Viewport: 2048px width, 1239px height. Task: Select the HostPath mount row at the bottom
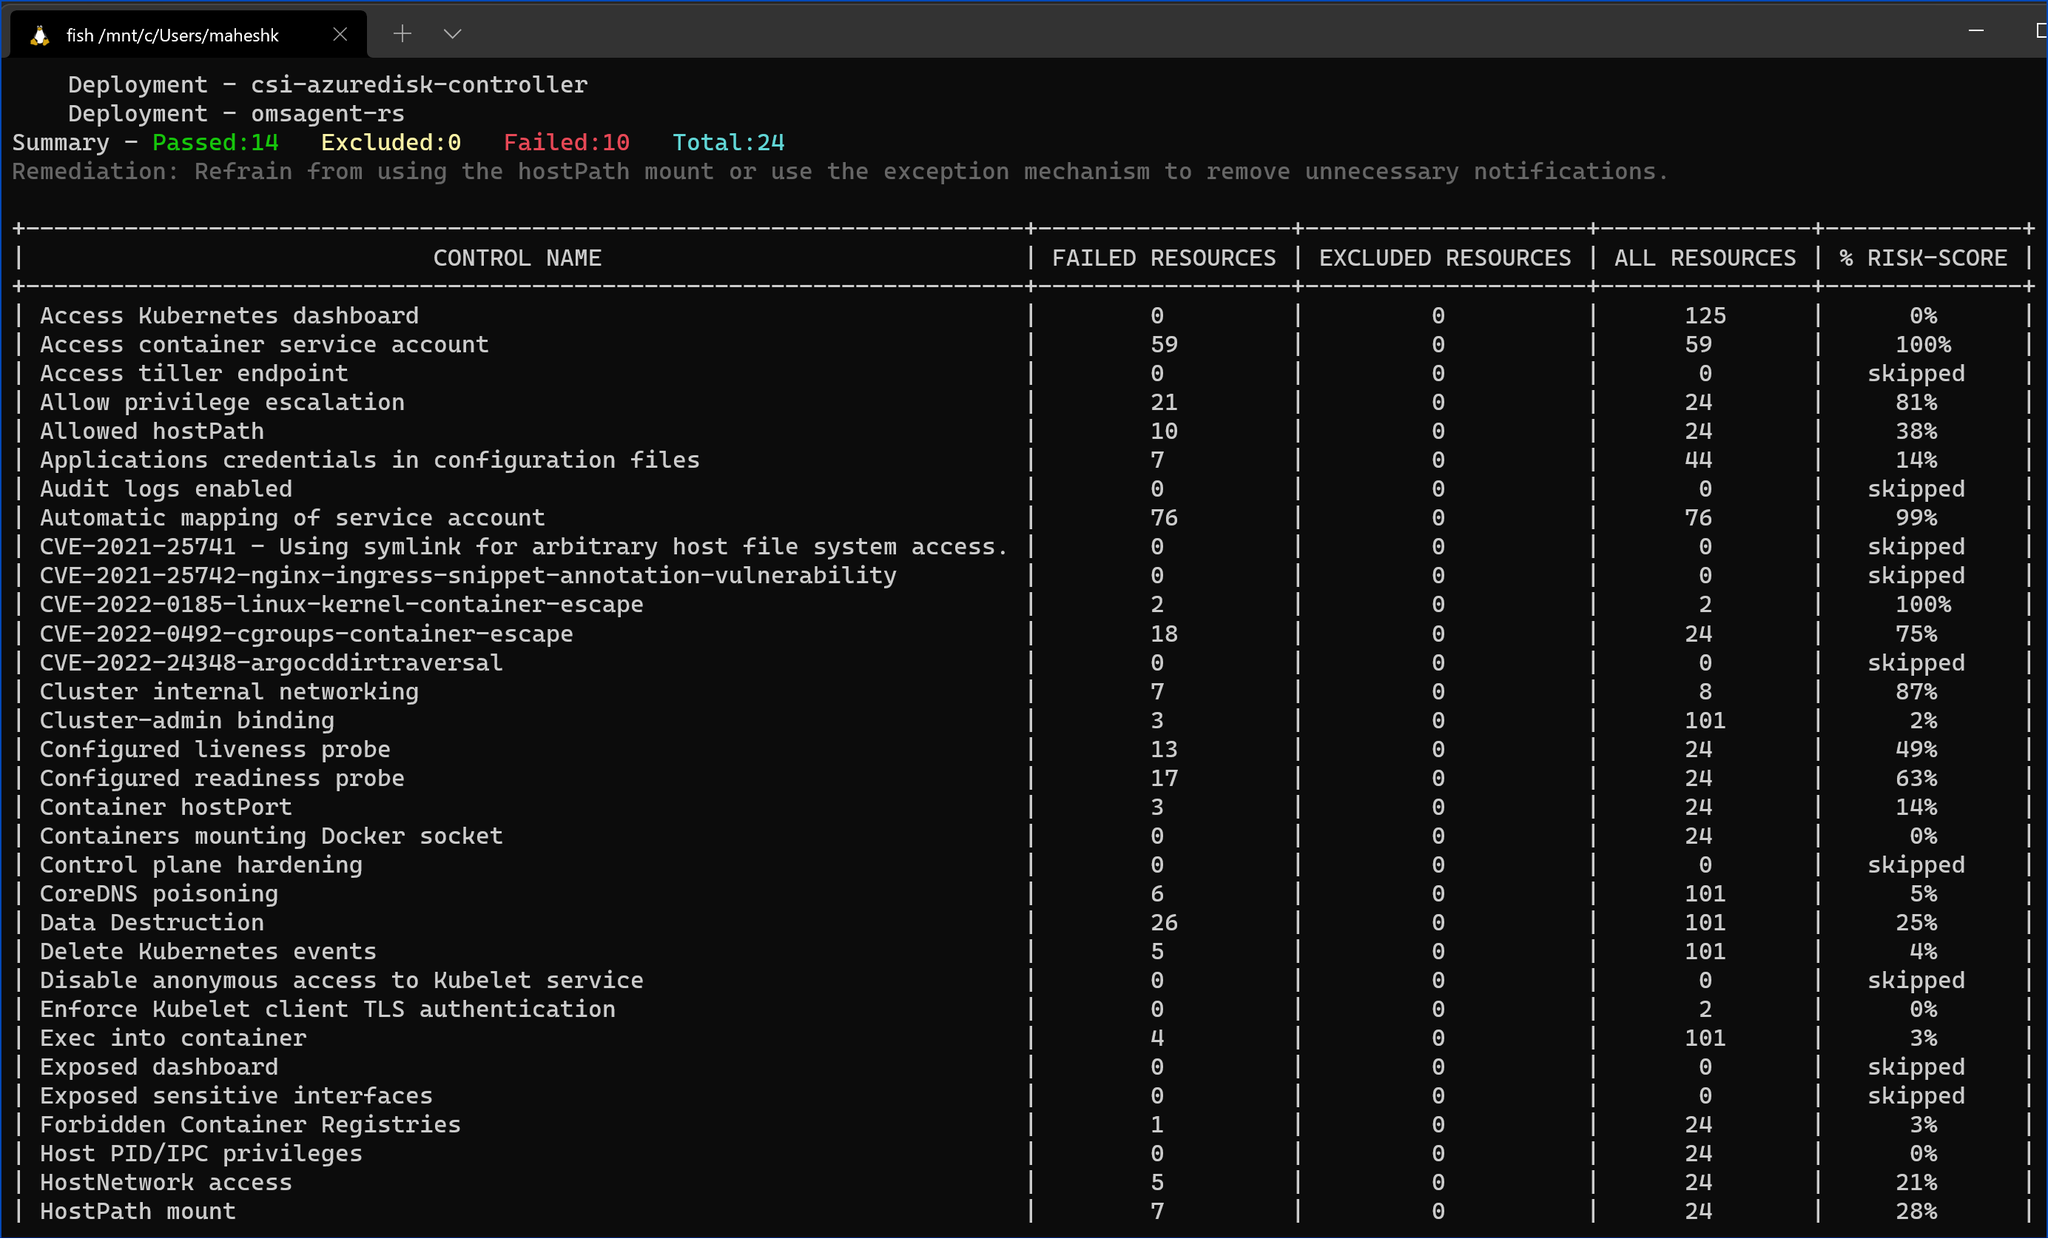[137, 1211]
